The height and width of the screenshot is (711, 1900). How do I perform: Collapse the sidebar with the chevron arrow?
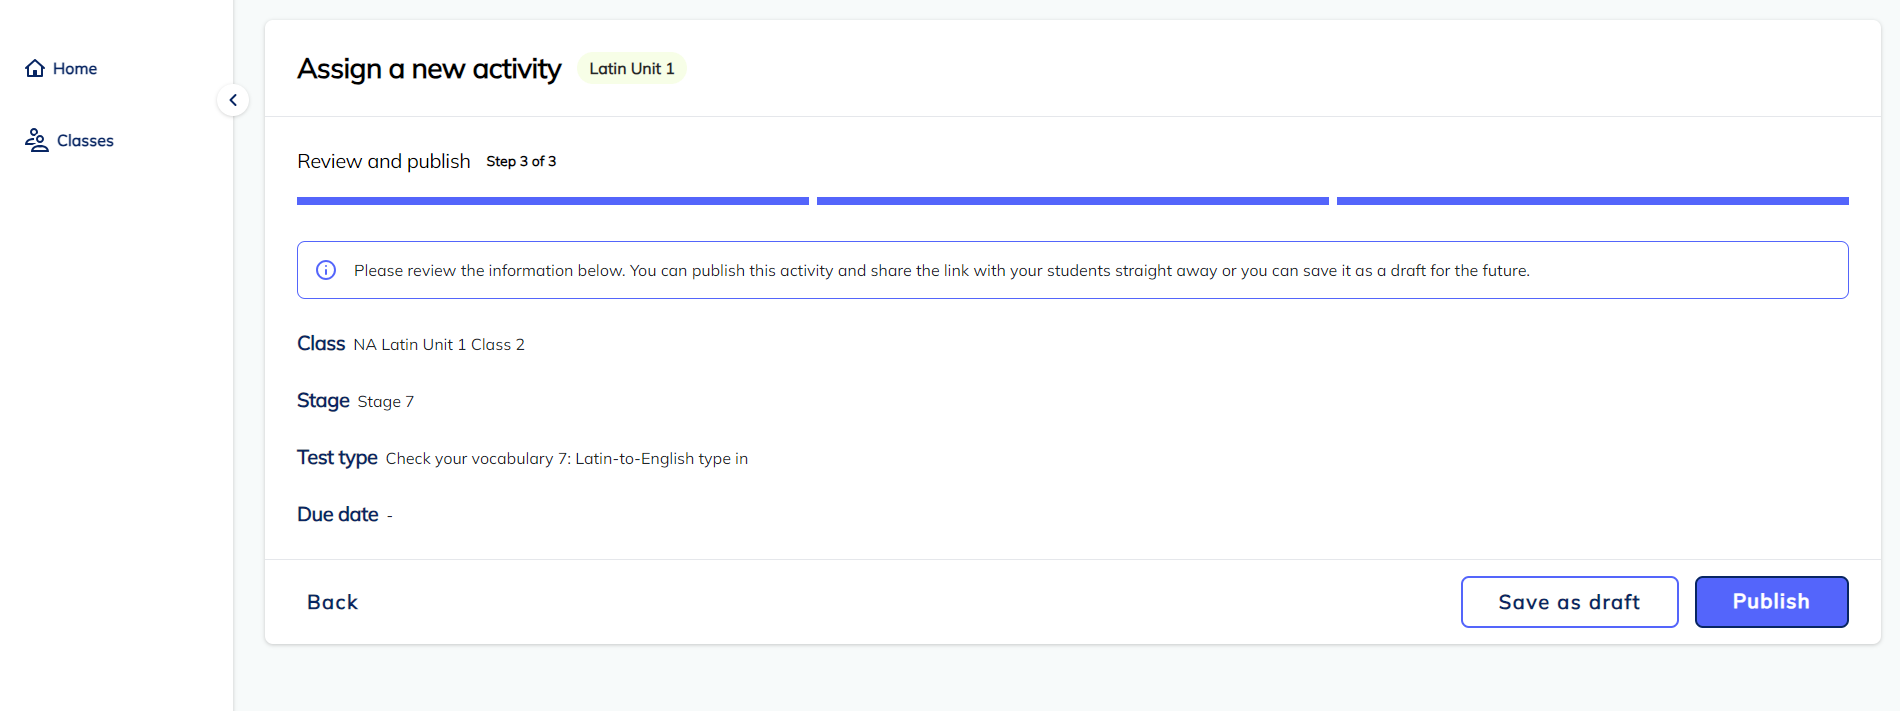pos(233,100)
